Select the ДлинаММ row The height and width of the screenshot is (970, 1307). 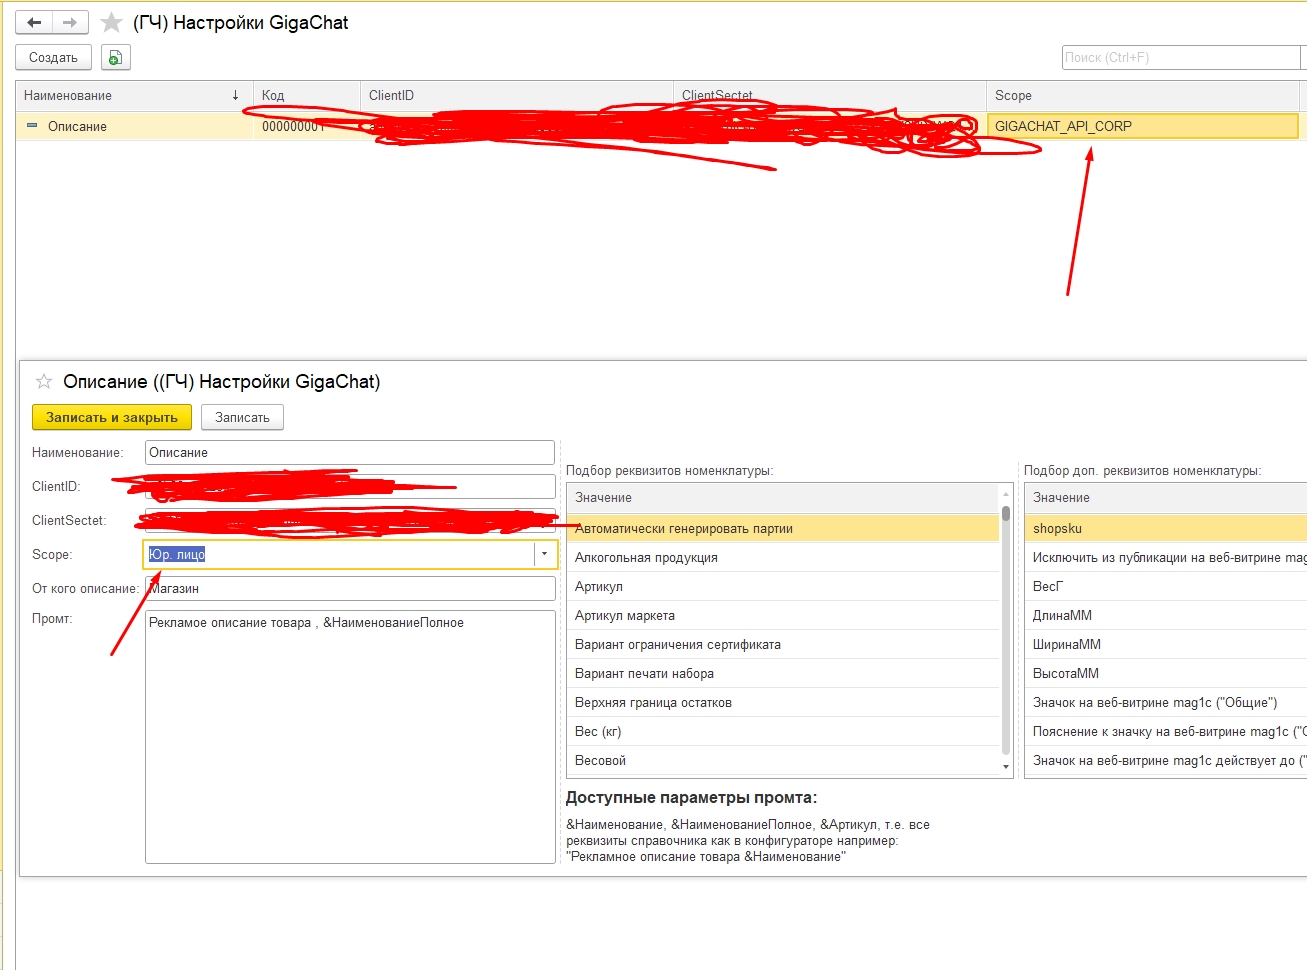tap(1166, 615)
